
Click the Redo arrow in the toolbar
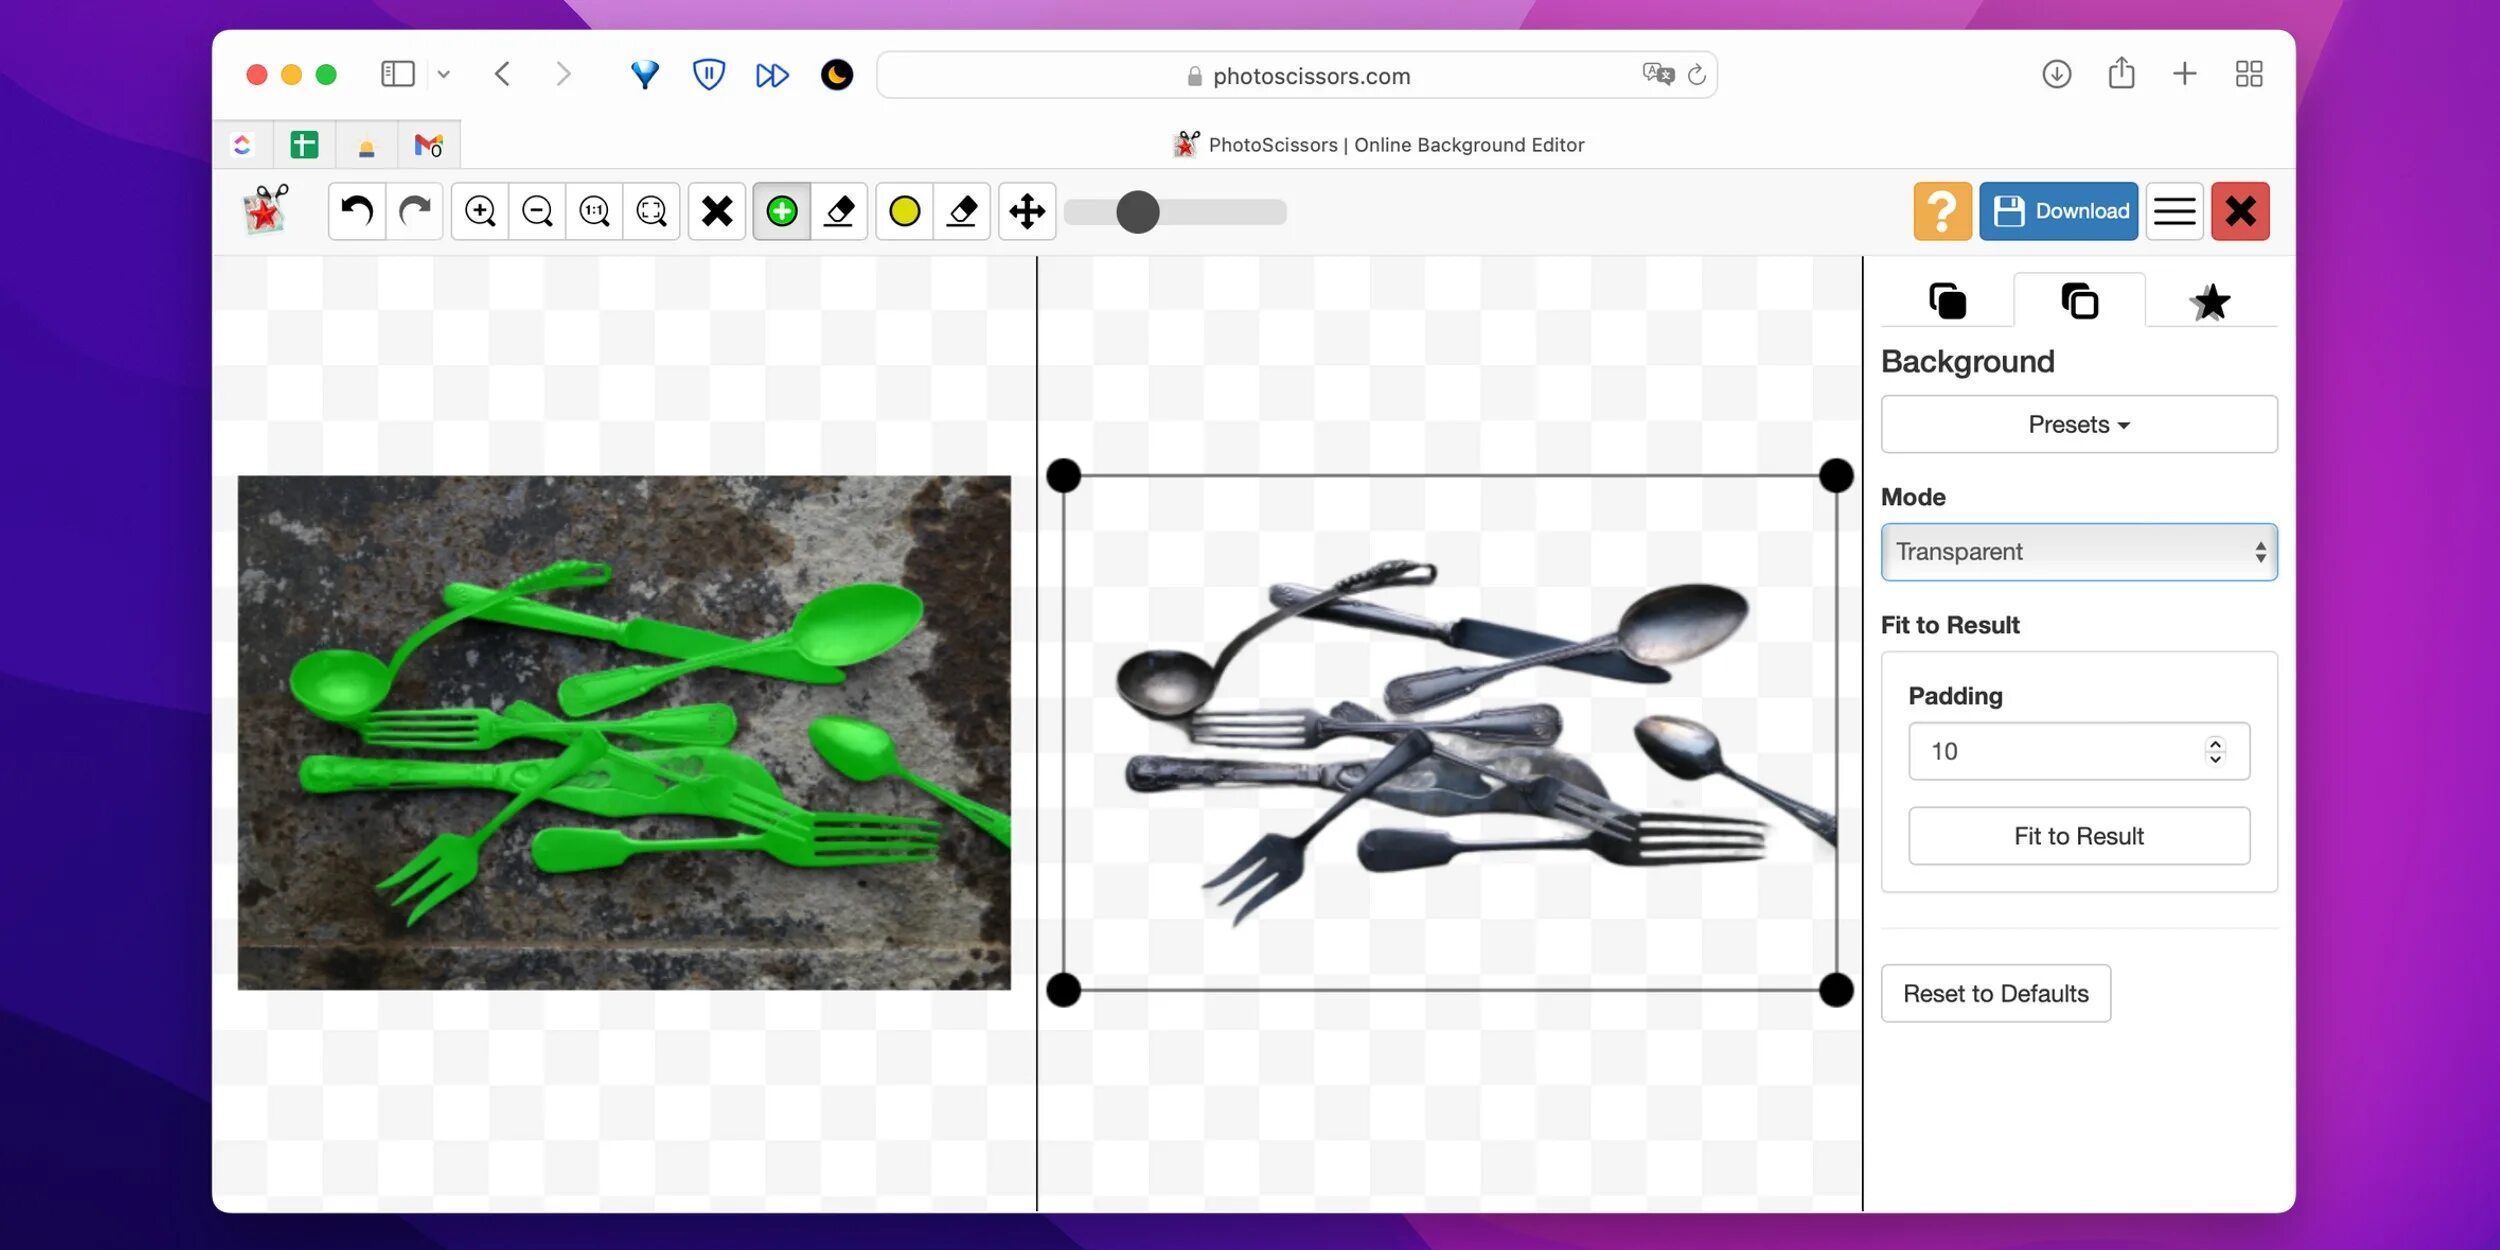point(415,211)
